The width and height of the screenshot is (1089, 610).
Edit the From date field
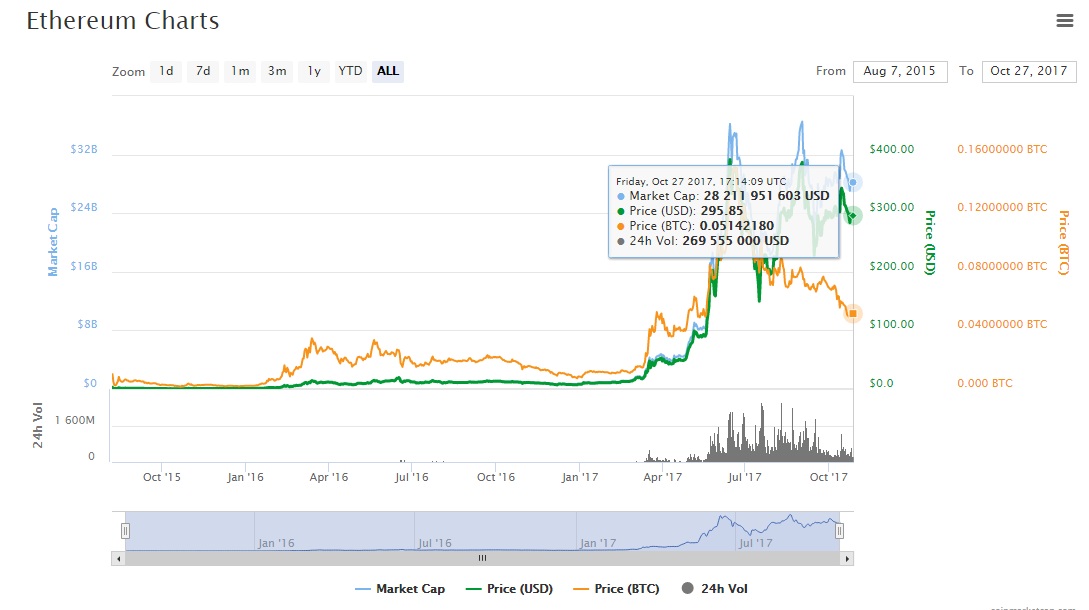tap(900, 71)
